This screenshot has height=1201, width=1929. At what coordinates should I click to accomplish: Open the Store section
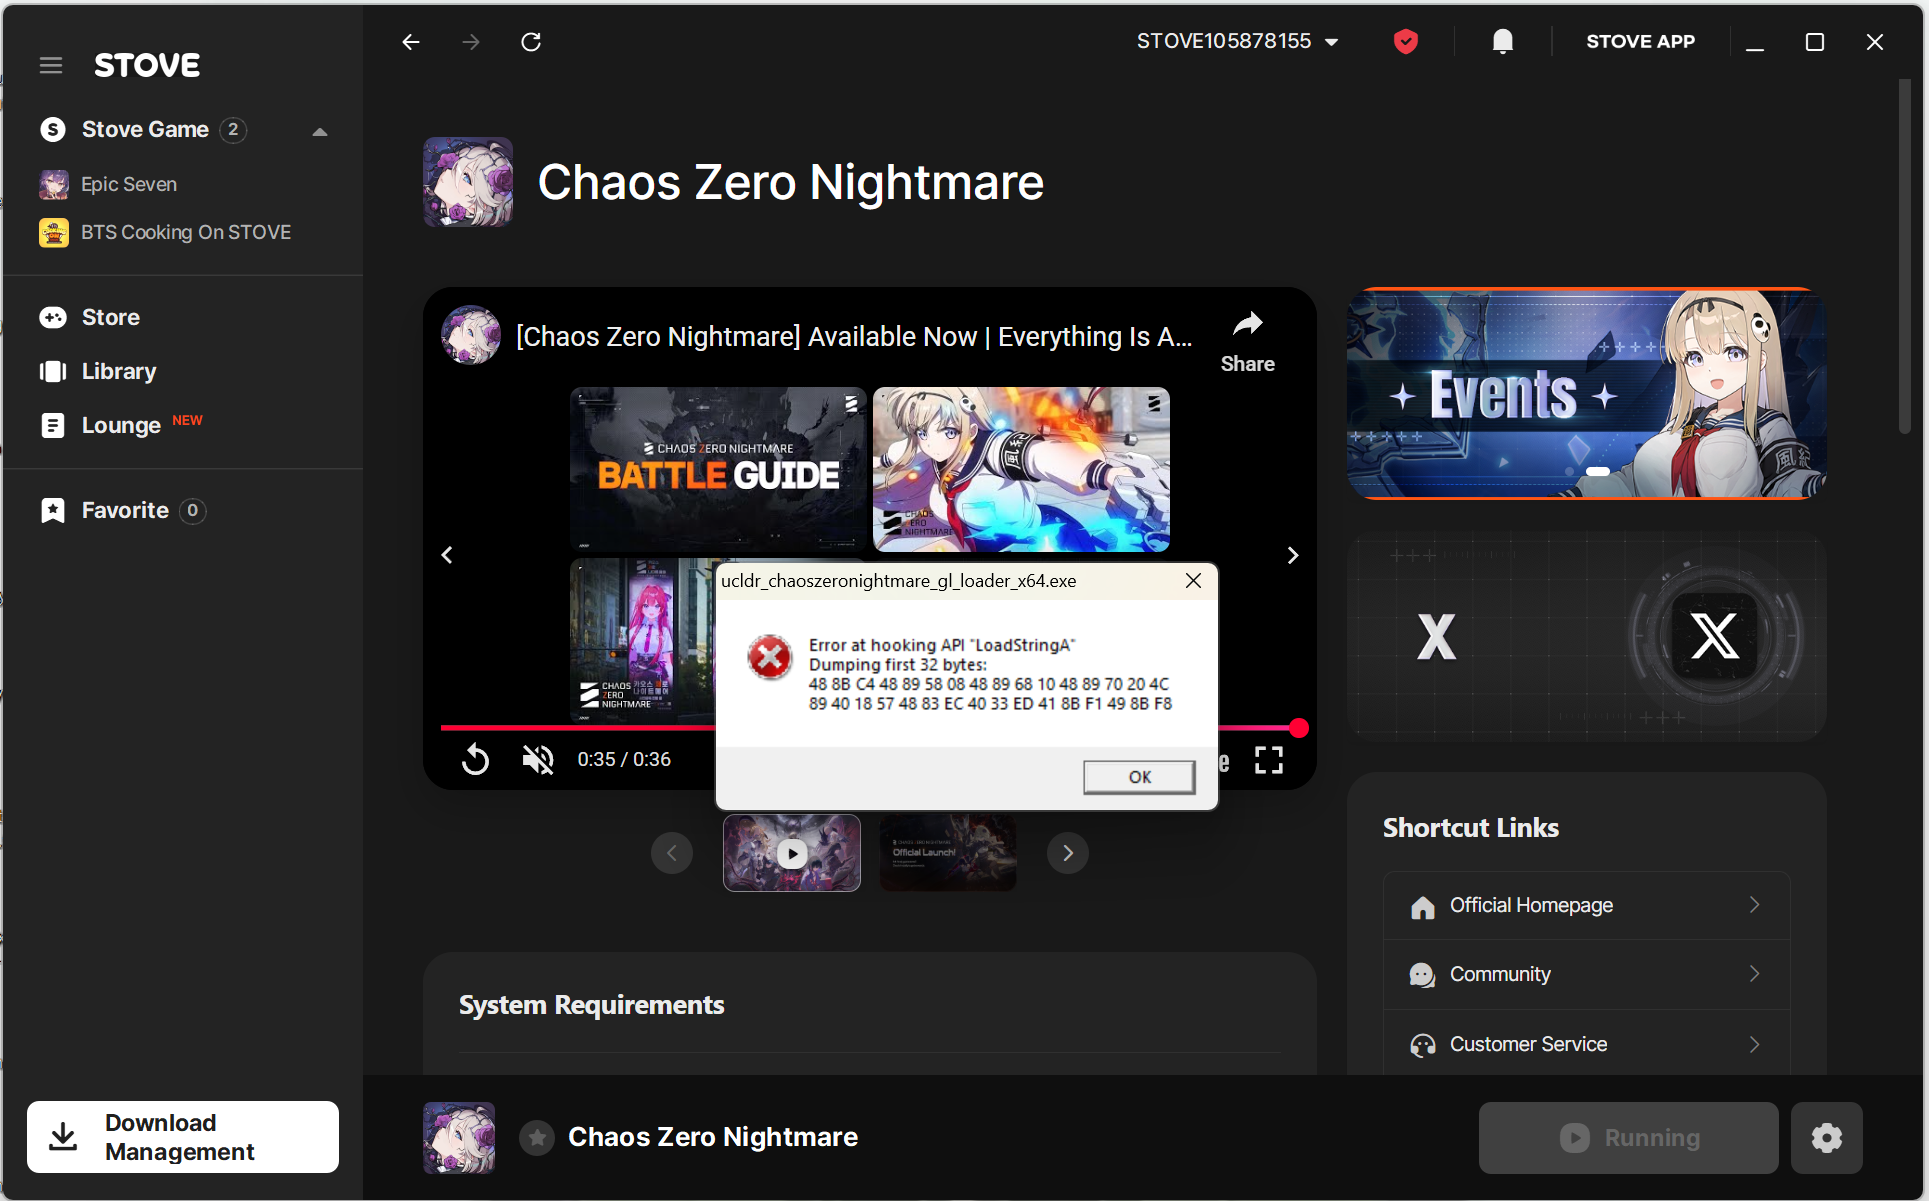pos(110,317)
